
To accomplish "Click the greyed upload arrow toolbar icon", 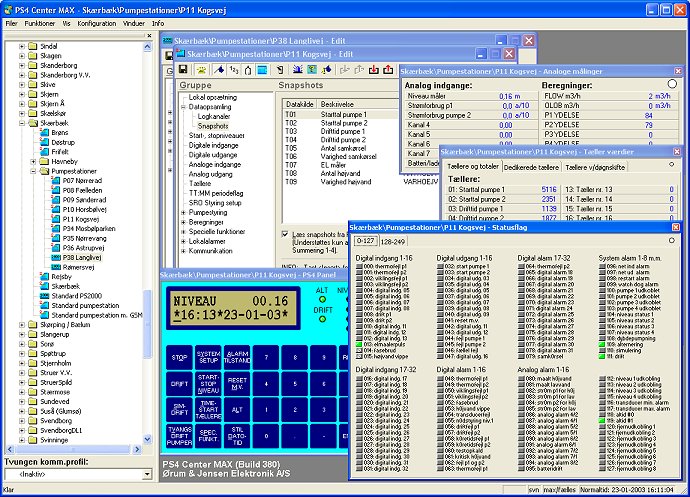I will coord(359,70).
